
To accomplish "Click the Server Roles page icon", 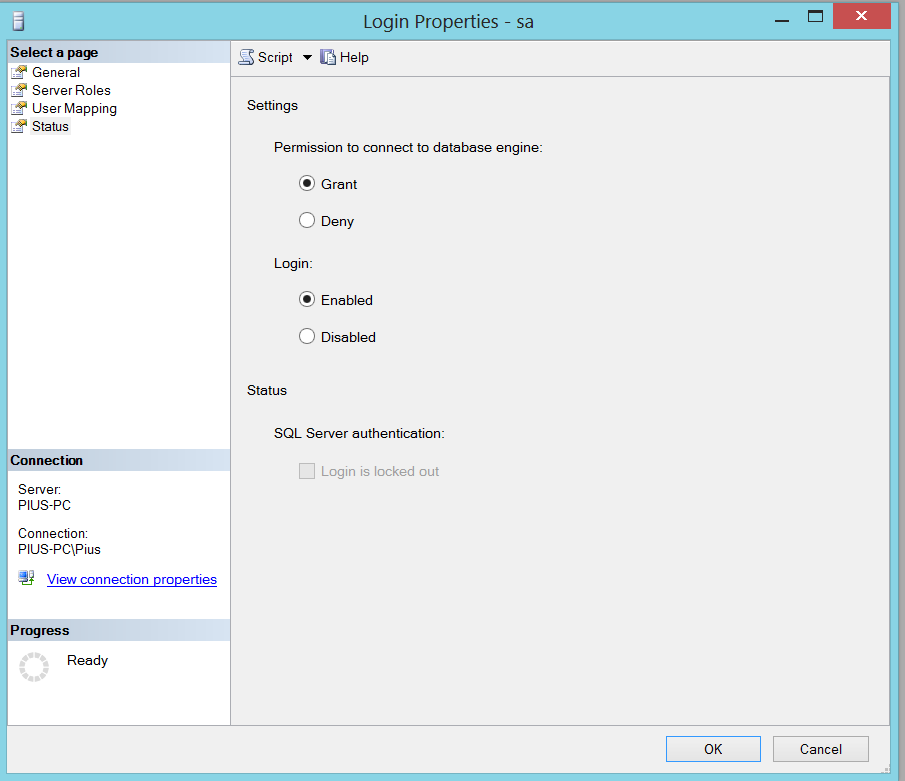I will 19,90.
